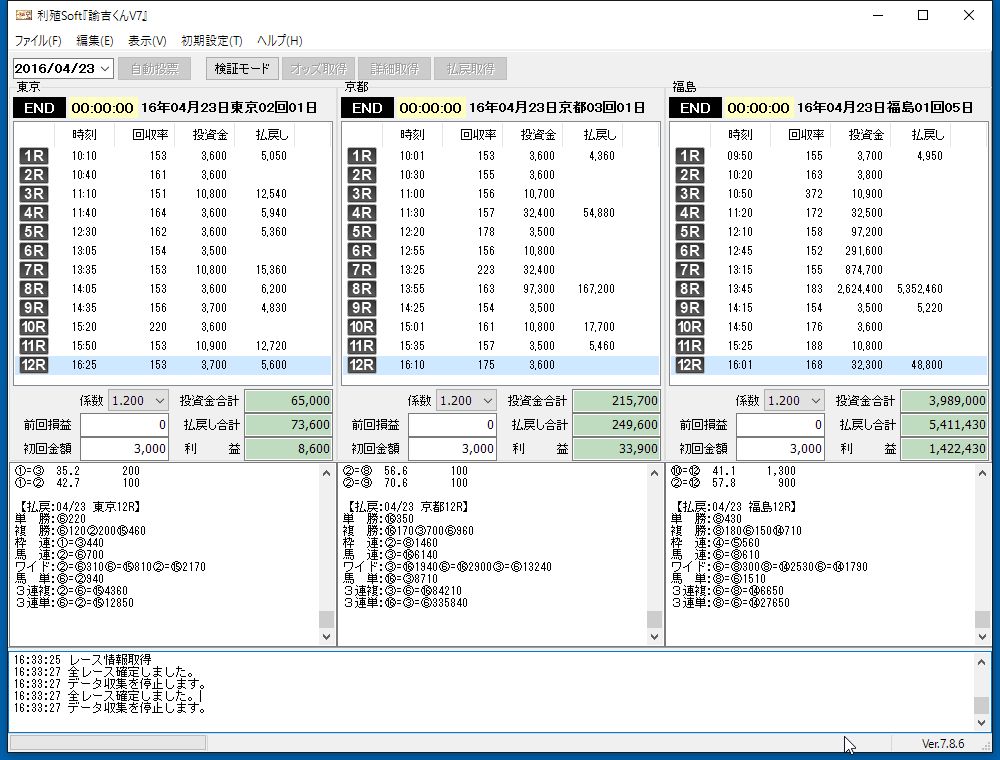Select the 8R race badge in 京都 panel
The image size is (1000, 760).
[x=361, y=289]
